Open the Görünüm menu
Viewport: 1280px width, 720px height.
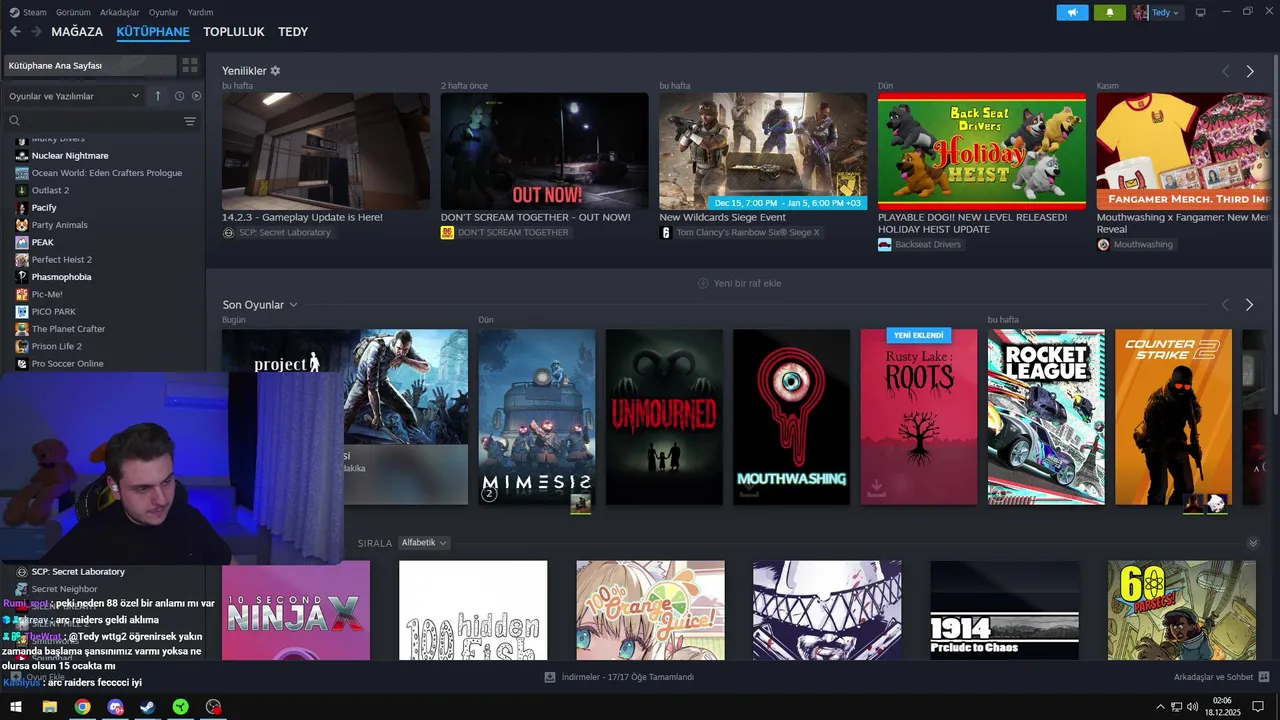[73, 12]
